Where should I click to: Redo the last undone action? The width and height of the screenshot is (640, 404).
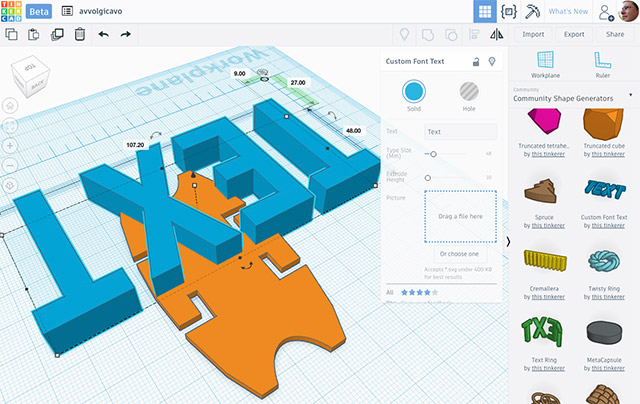pyautogui.click(x=126, y=34)
